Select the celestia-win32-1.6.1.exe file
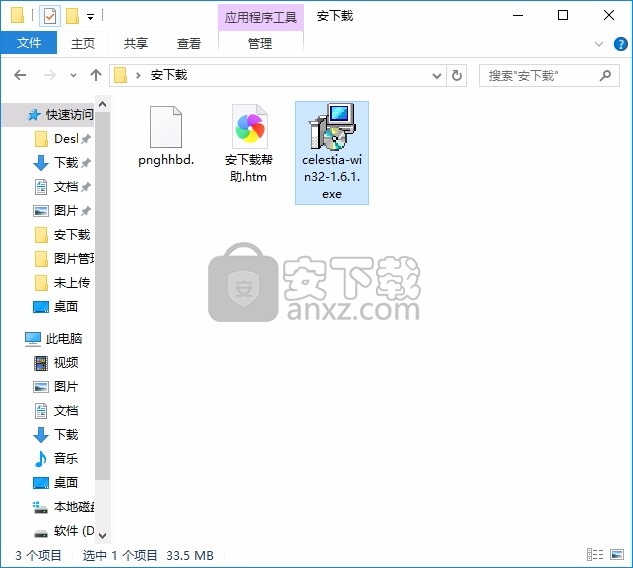The width and height of the screenshot is (633, 568). tap(332, 153)
